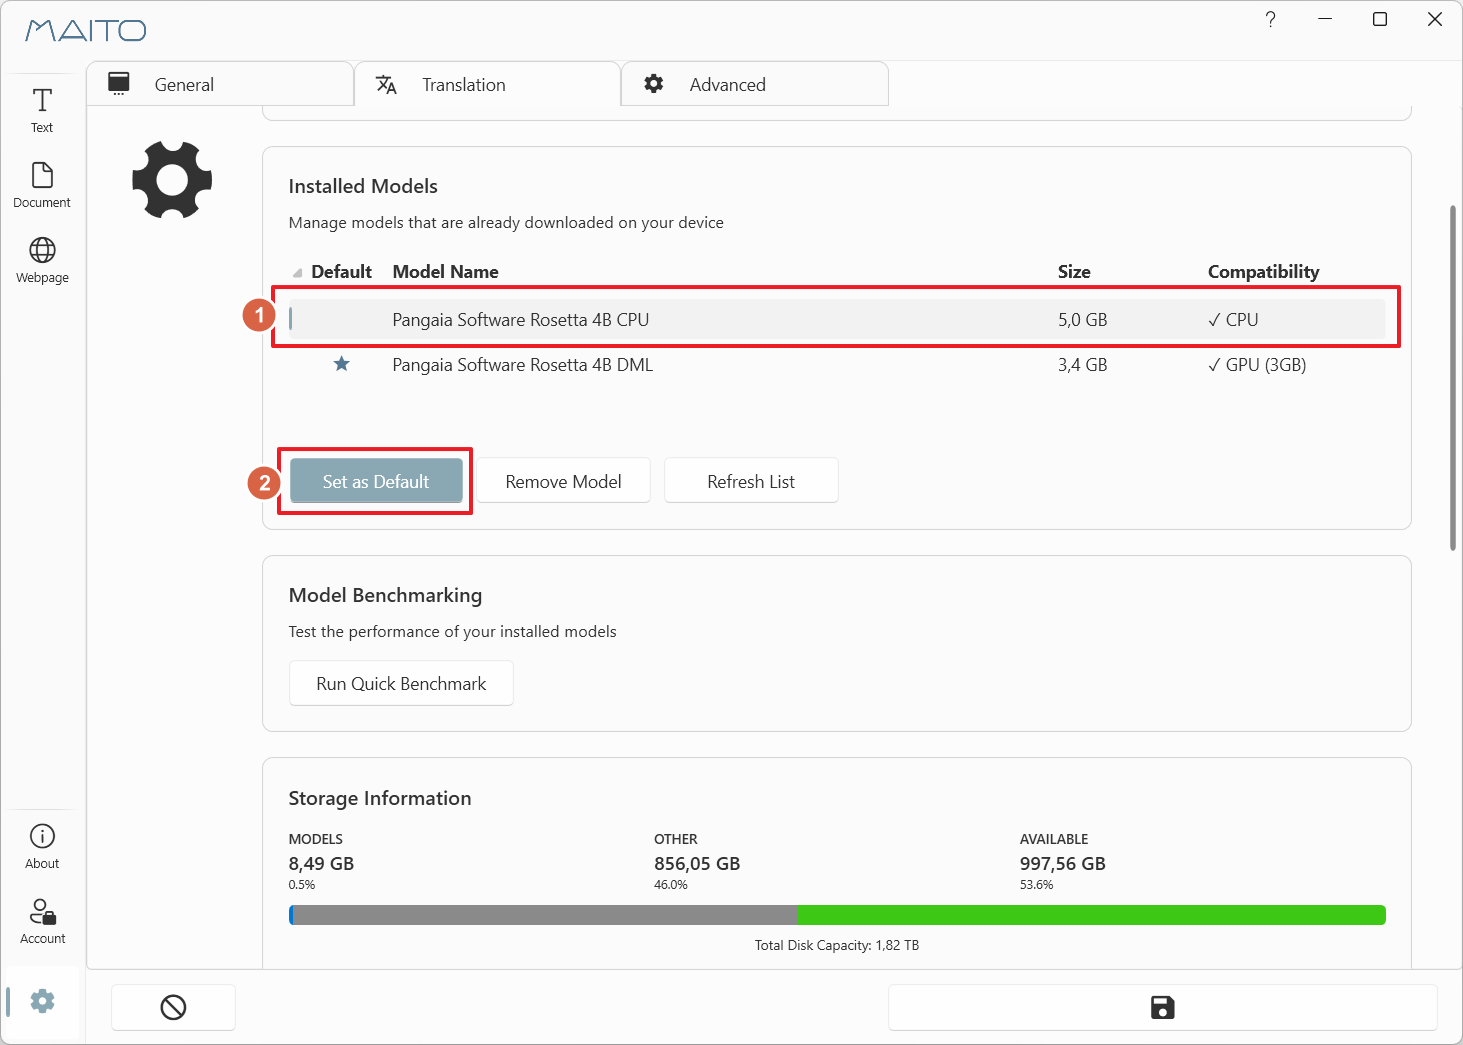Click the help question mark icon
1463x1045 pixels.
point(1270,19)
